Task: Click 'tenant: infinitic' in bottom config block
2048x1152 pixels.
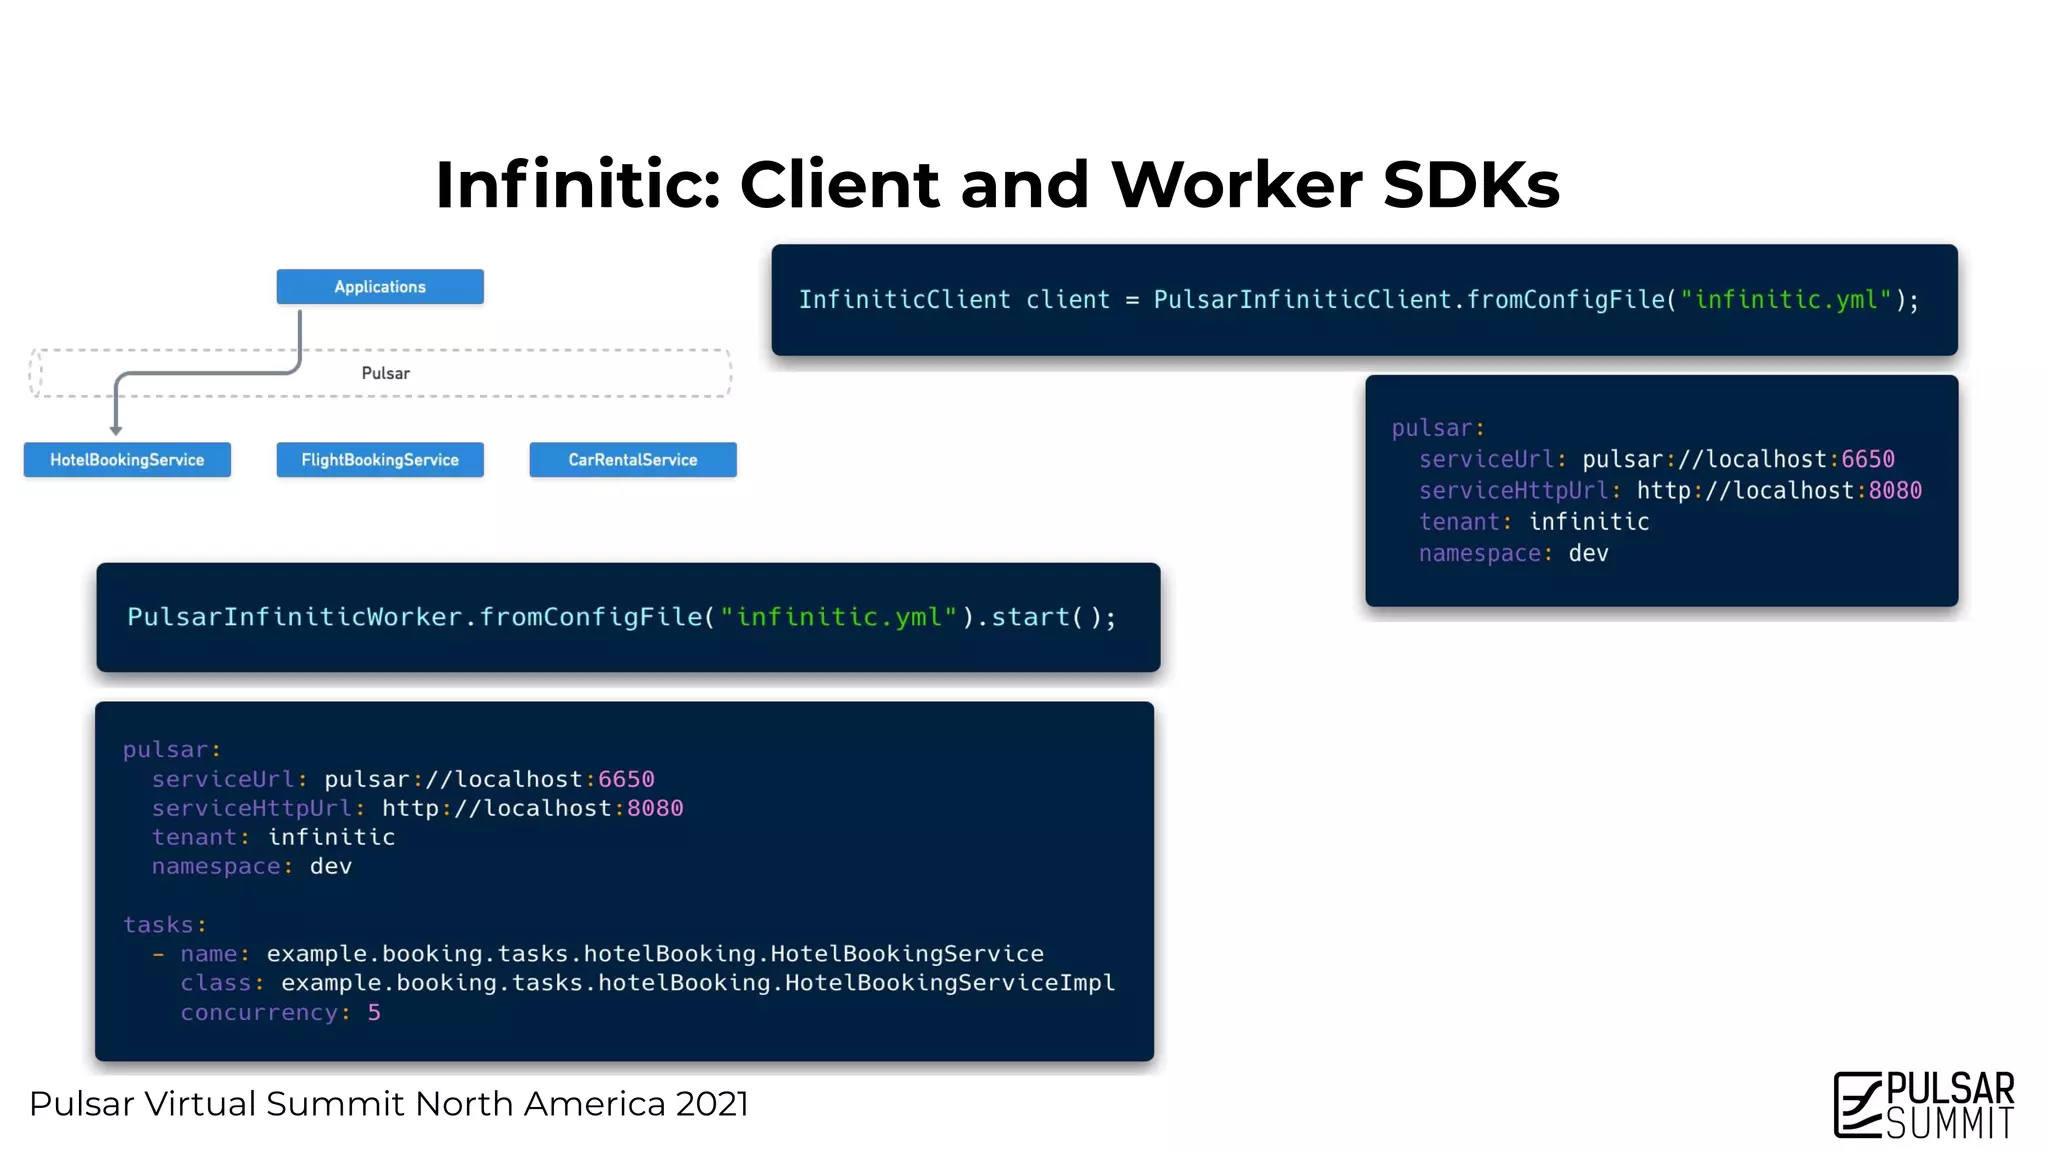Action: [x=273, y=837]
